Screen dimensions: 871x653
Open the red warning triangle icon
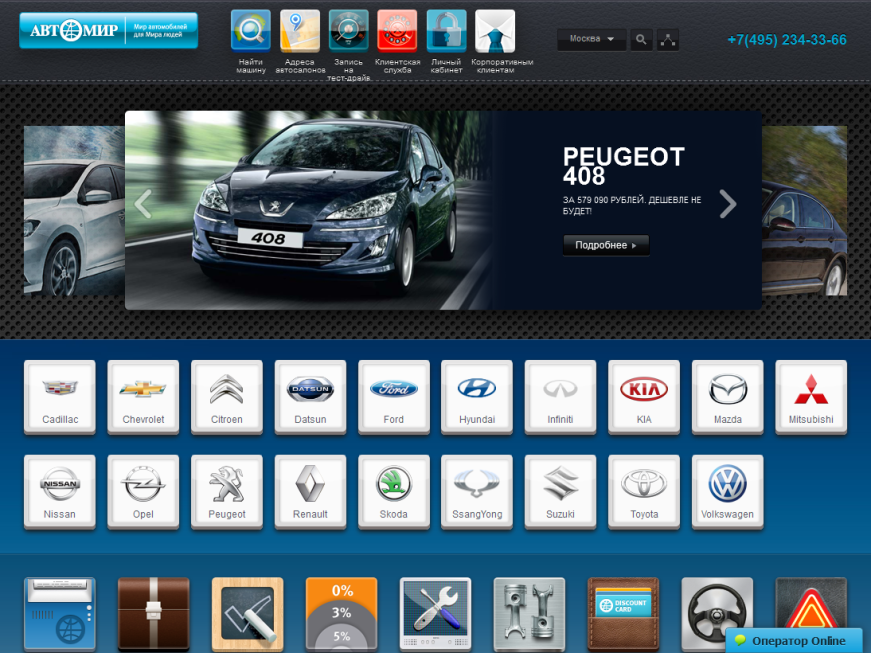(811, 603)
